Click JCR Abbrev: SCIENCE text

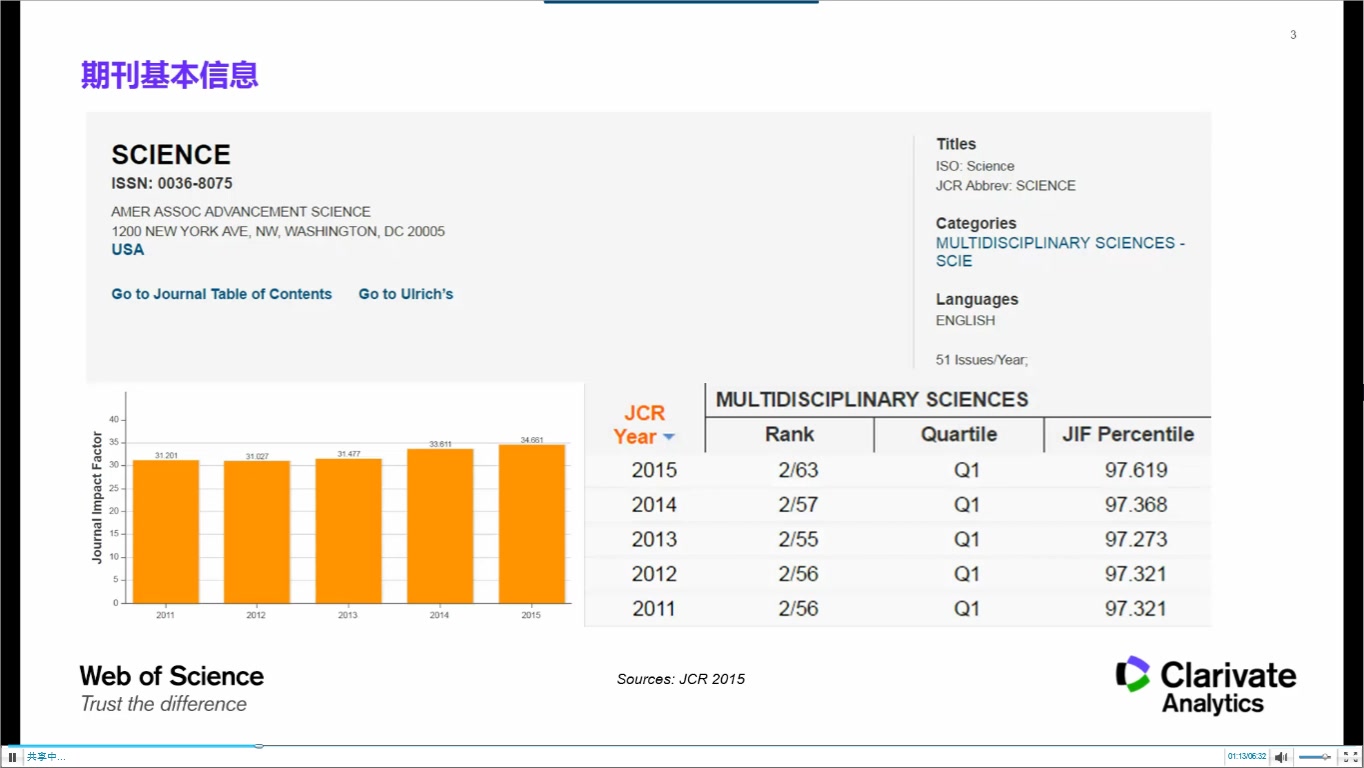point(1006,186)
